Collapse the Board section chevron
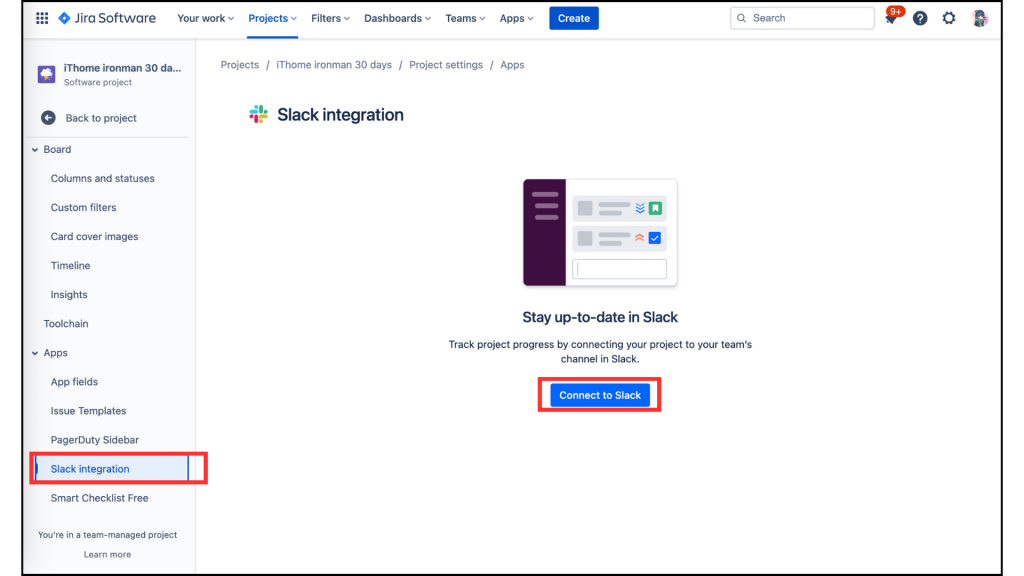 point(35,150)
